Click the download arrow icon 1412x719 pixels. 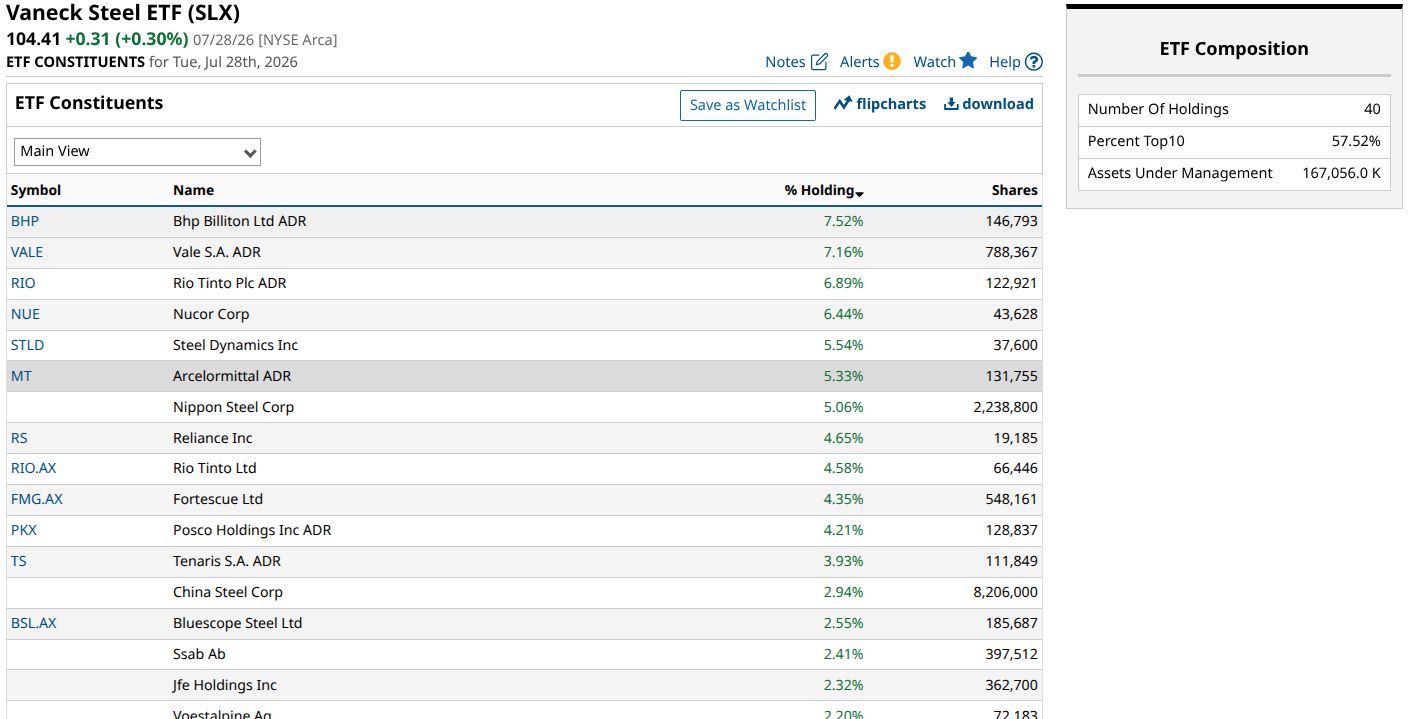tap(951, 104)
